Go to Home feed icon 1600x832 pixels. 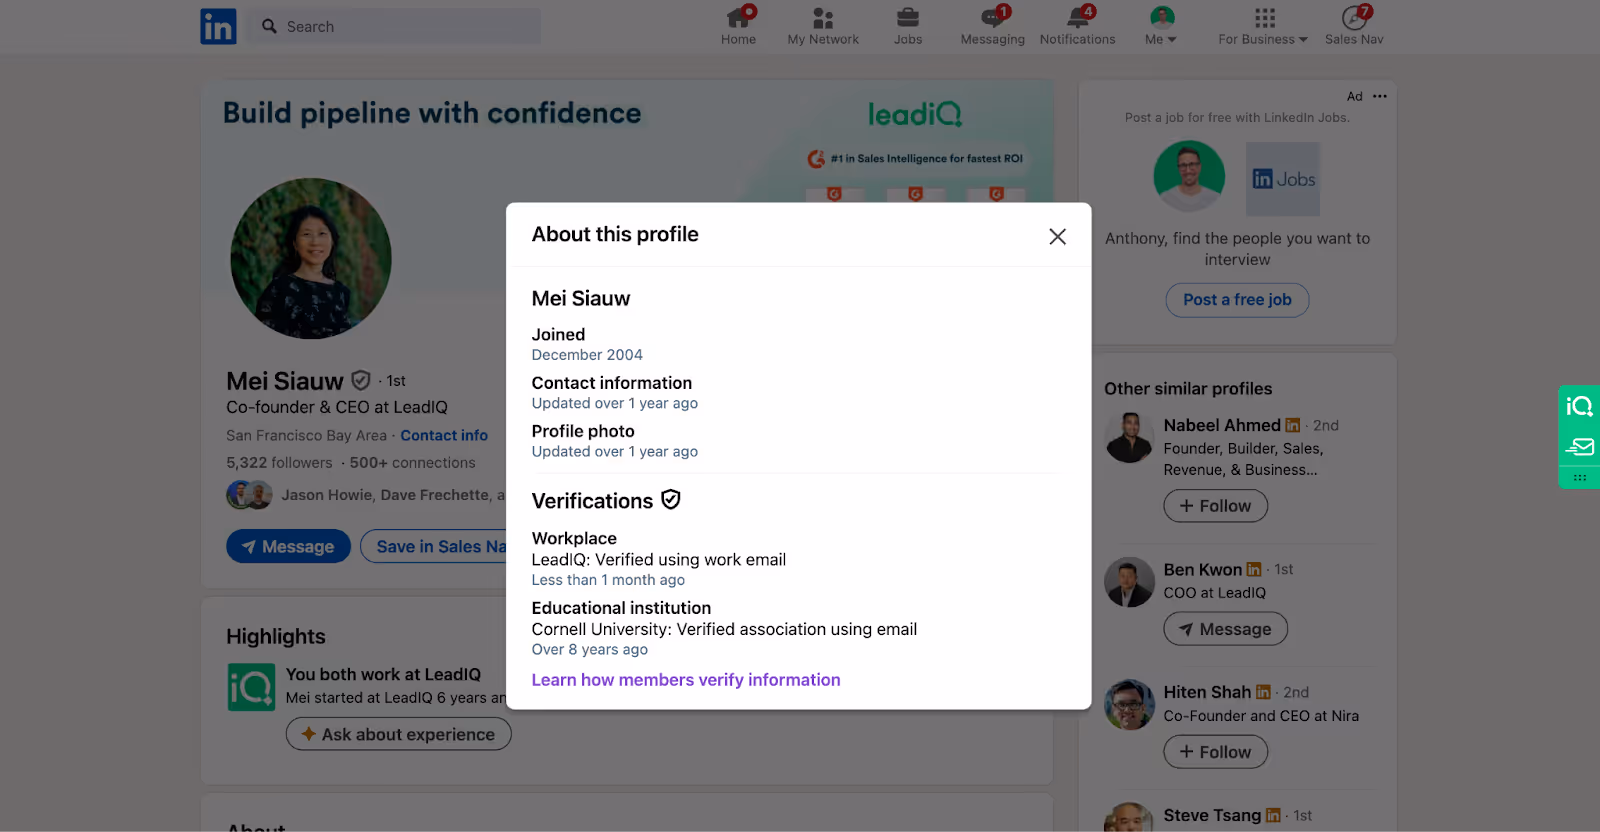[x=739, y=18]
